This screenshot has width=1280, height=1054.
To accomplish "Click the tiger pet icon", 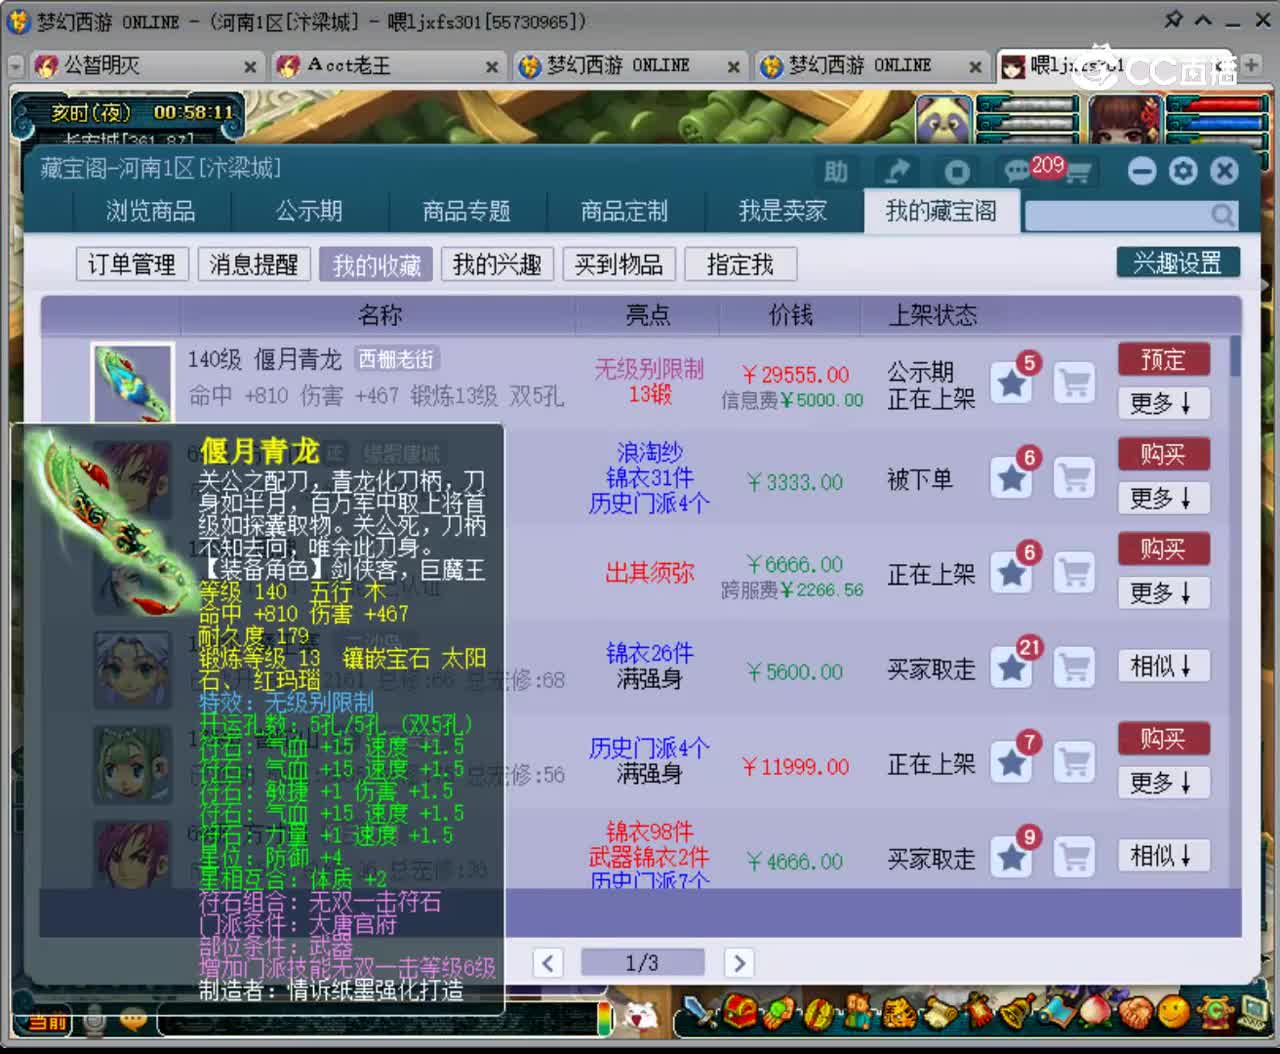I will click(x=897, y=1013).
